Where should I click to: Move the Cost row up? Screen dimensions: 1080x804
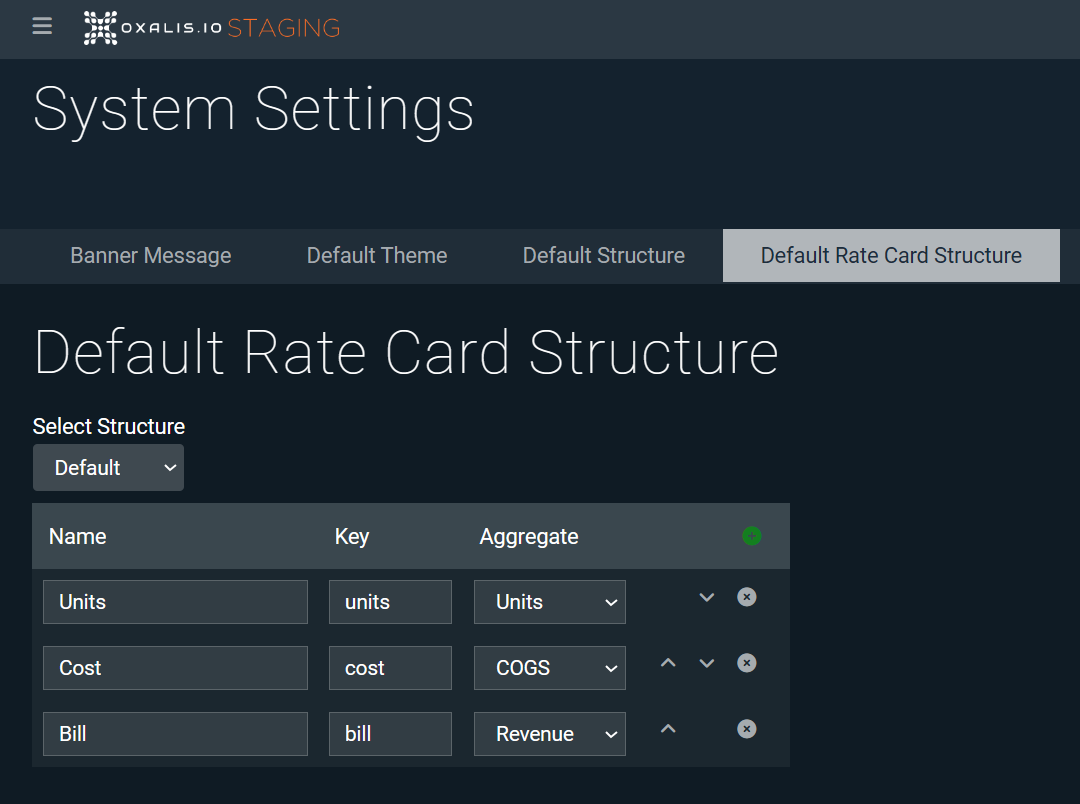coord(669,662)
